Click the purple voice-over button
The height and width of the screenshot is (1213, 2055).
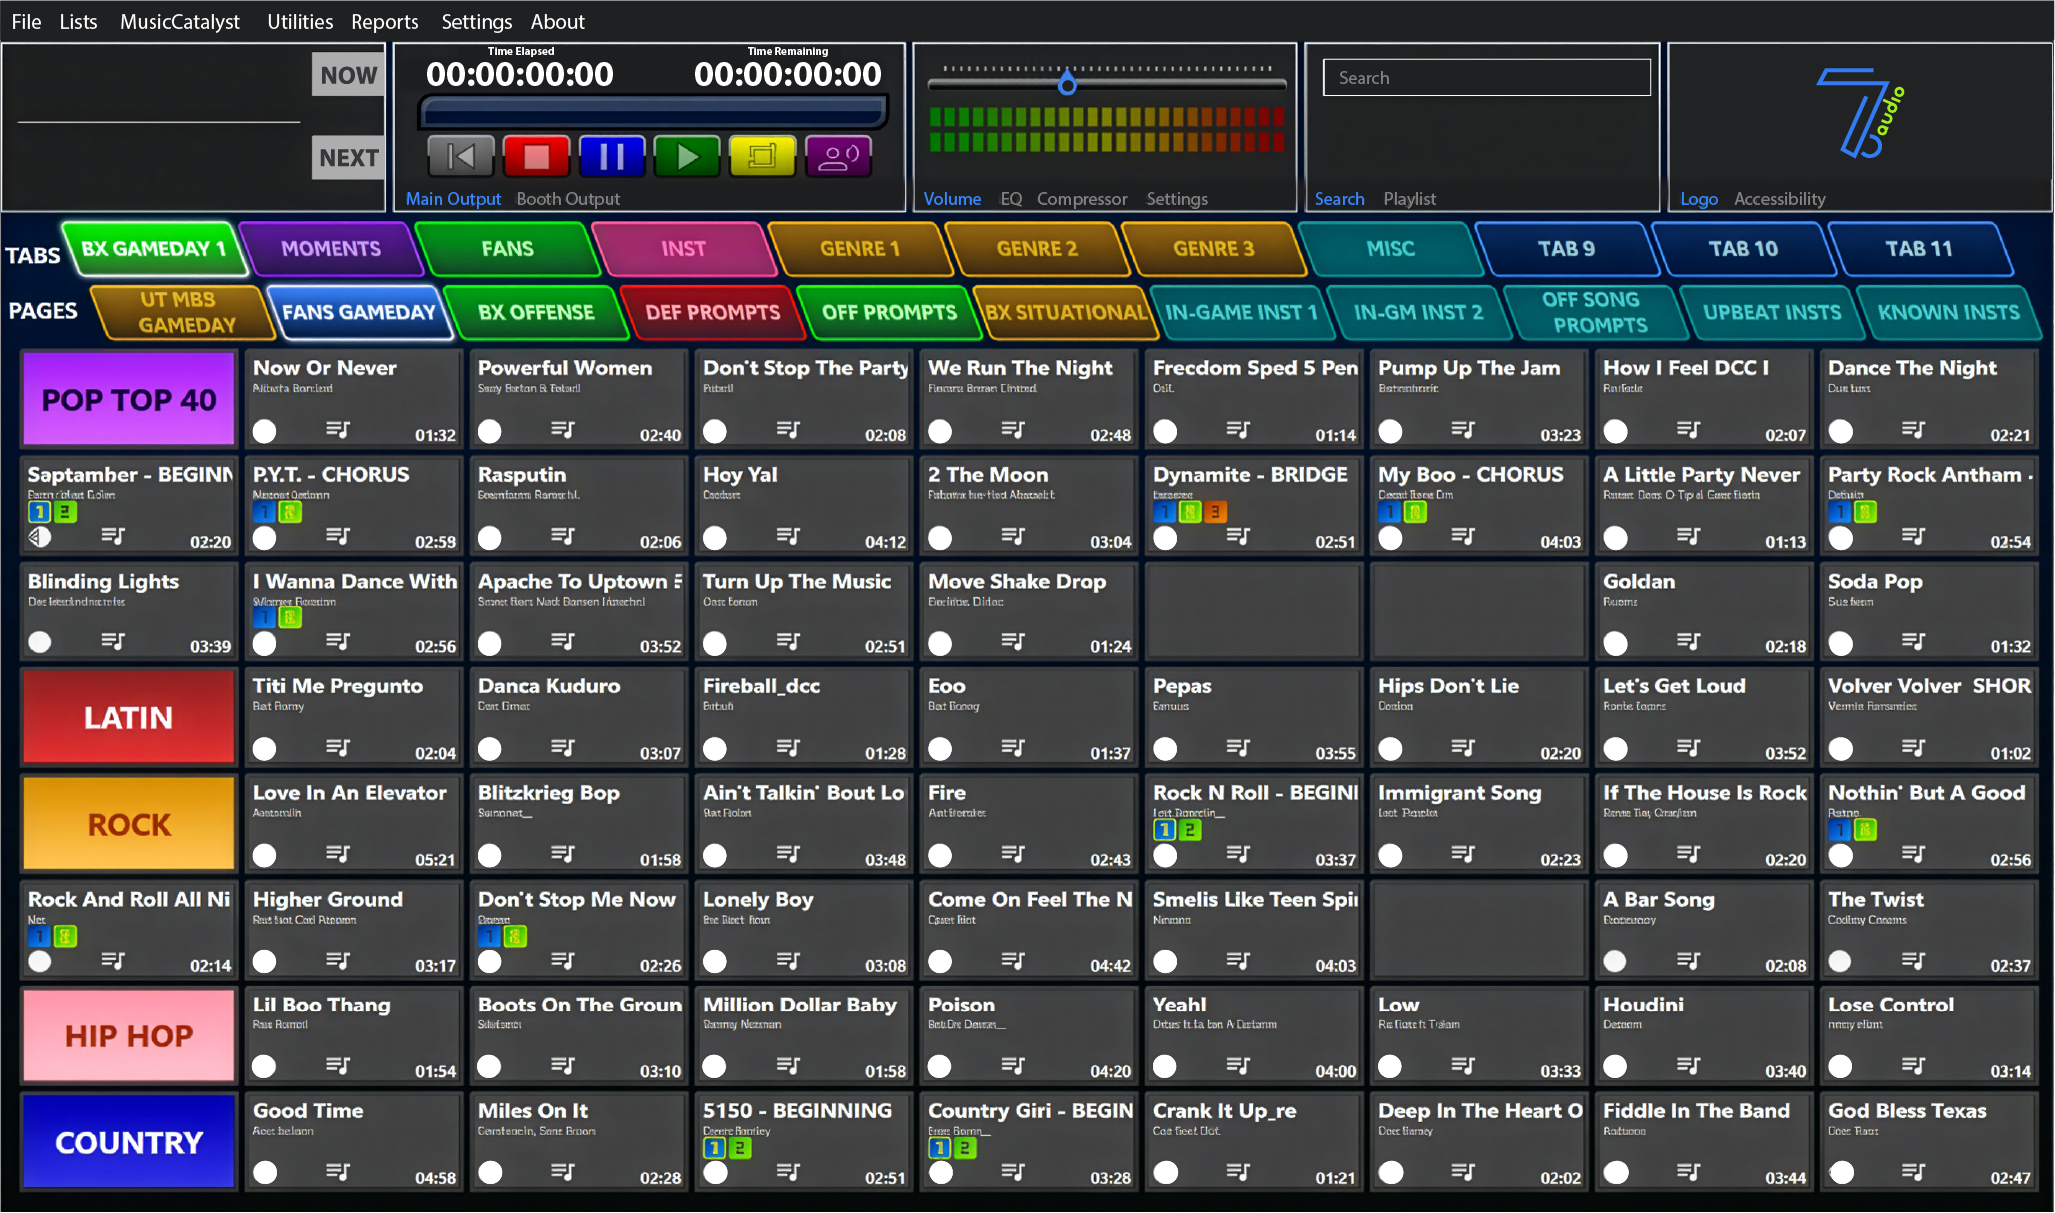[838, 157]
